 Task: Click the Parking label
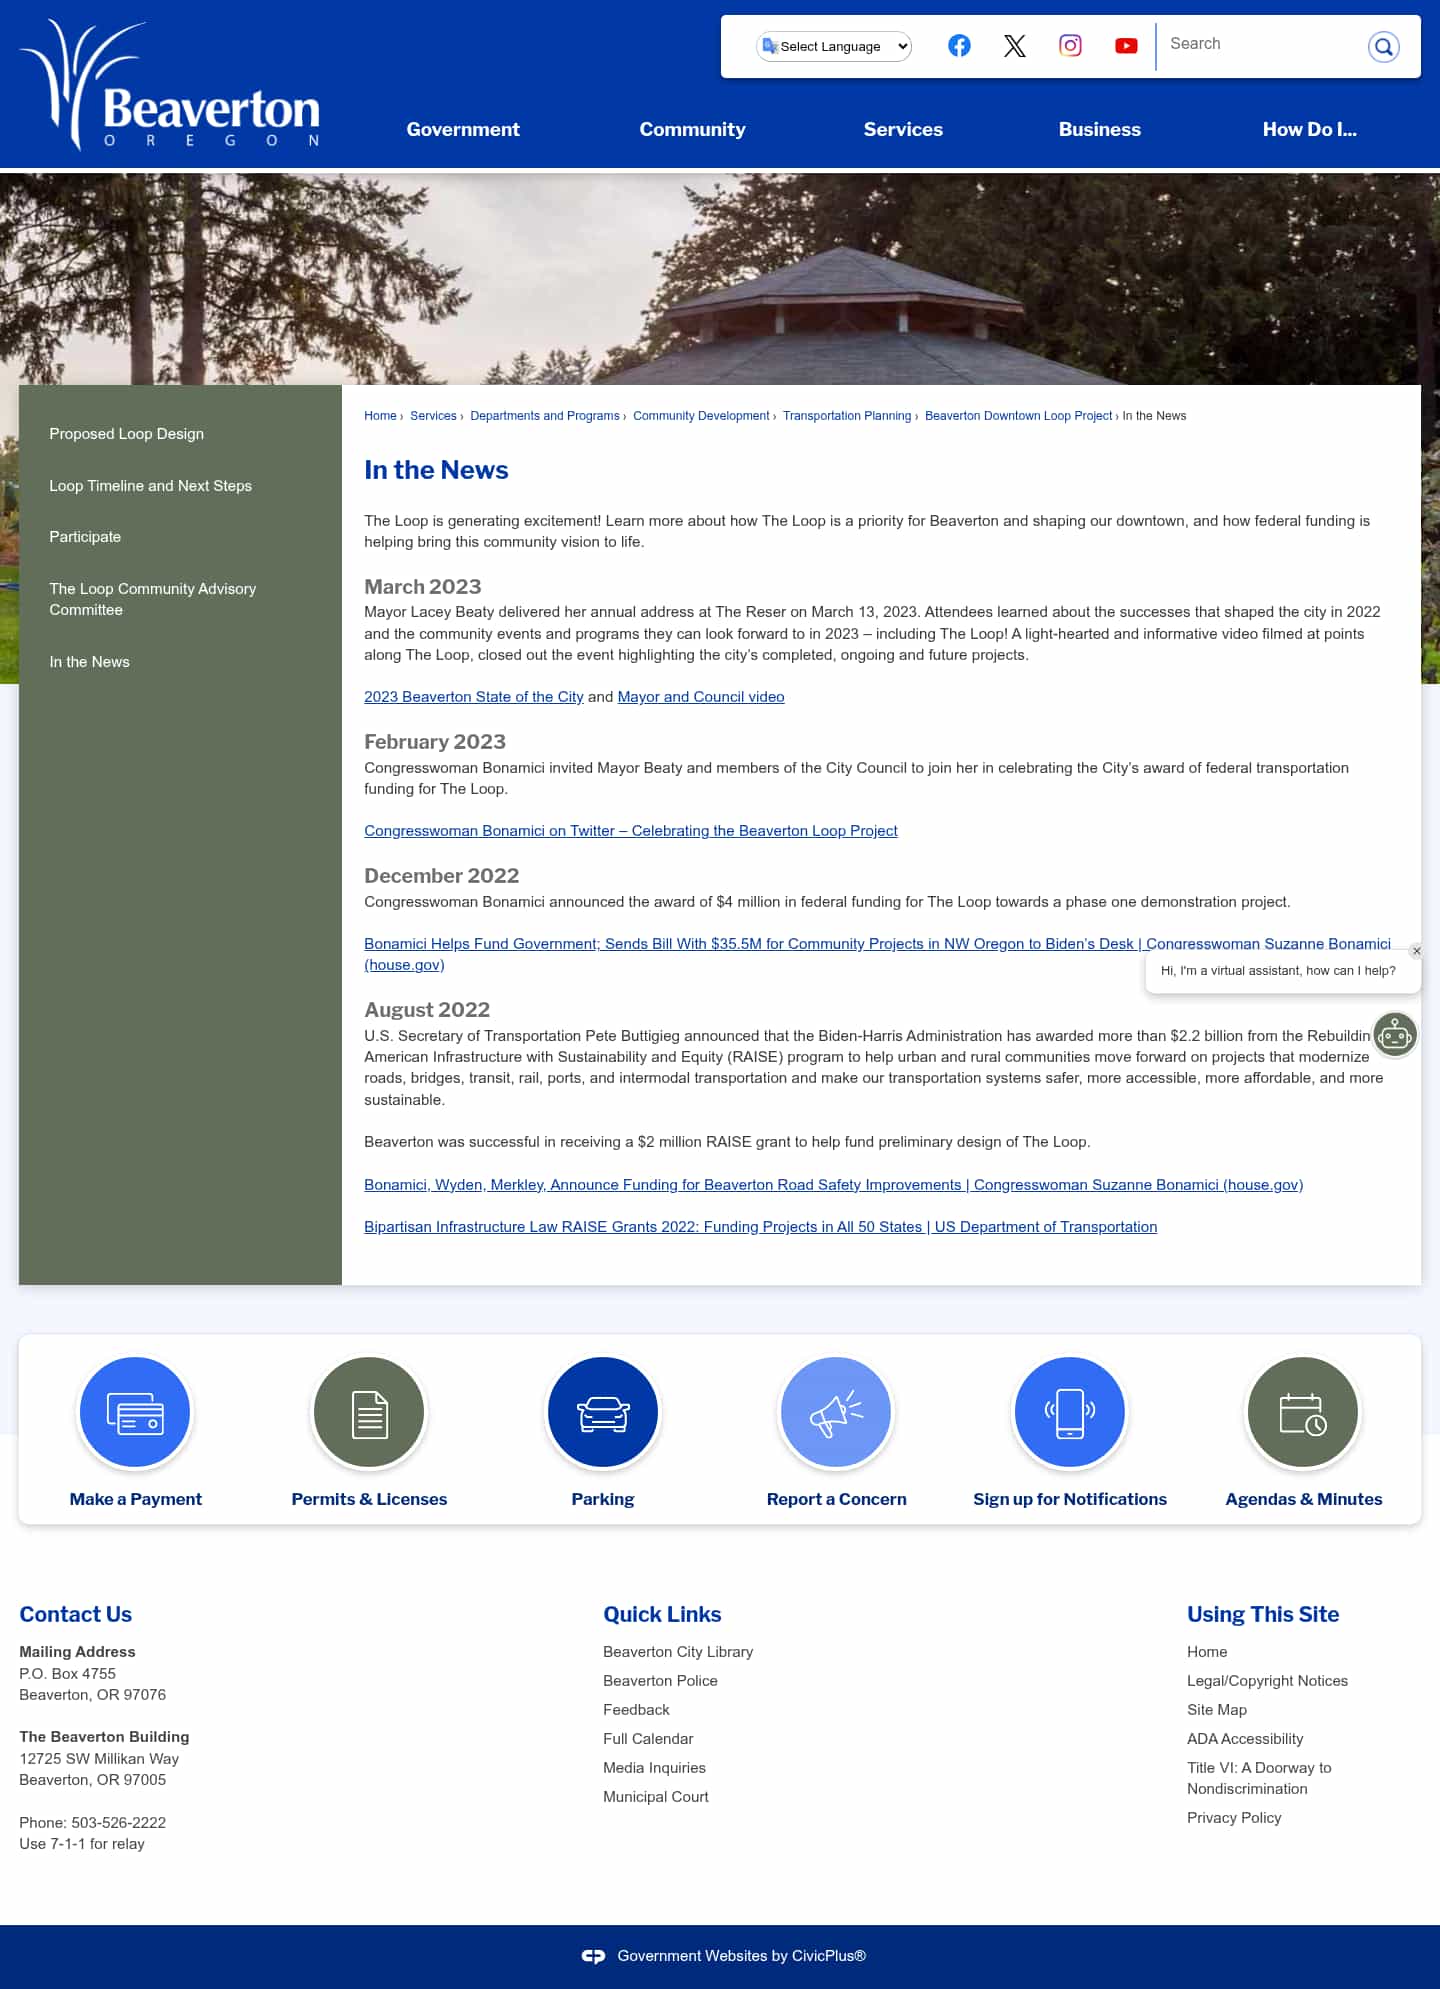pyautogui.click(x=603, y=1499)
